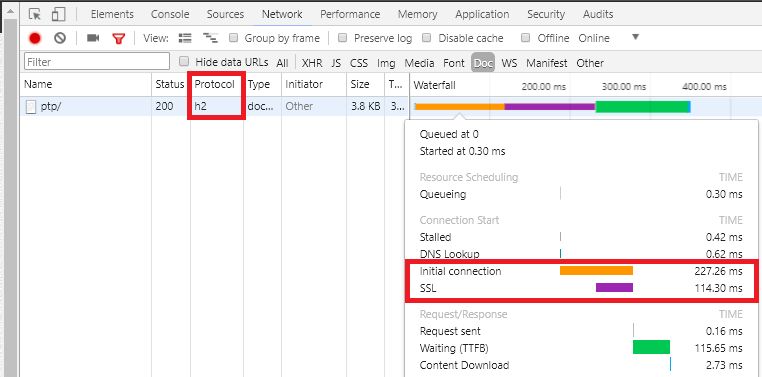Viewport: 762px width, 377px height.
Task: Open the Online throttling dropdown arrow
Action: [x=635, y=37]
